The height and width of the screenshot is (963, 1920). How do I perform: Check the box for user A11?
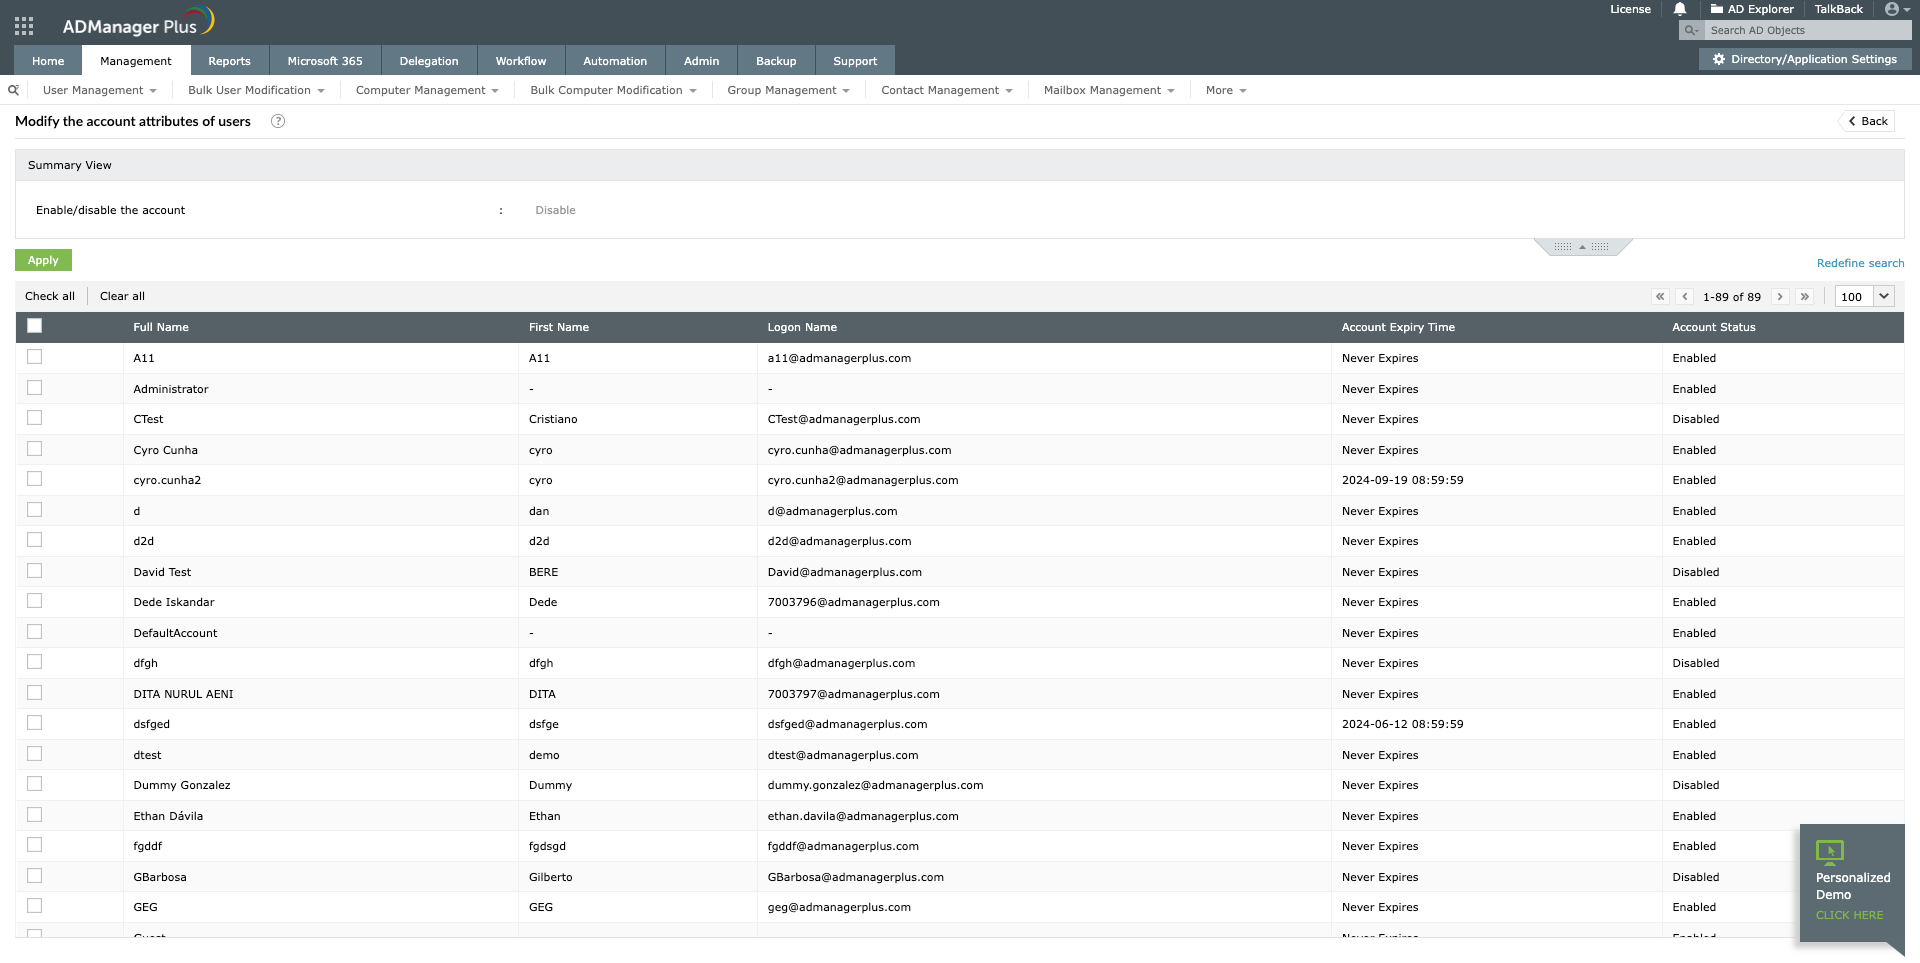coord(35,357)
